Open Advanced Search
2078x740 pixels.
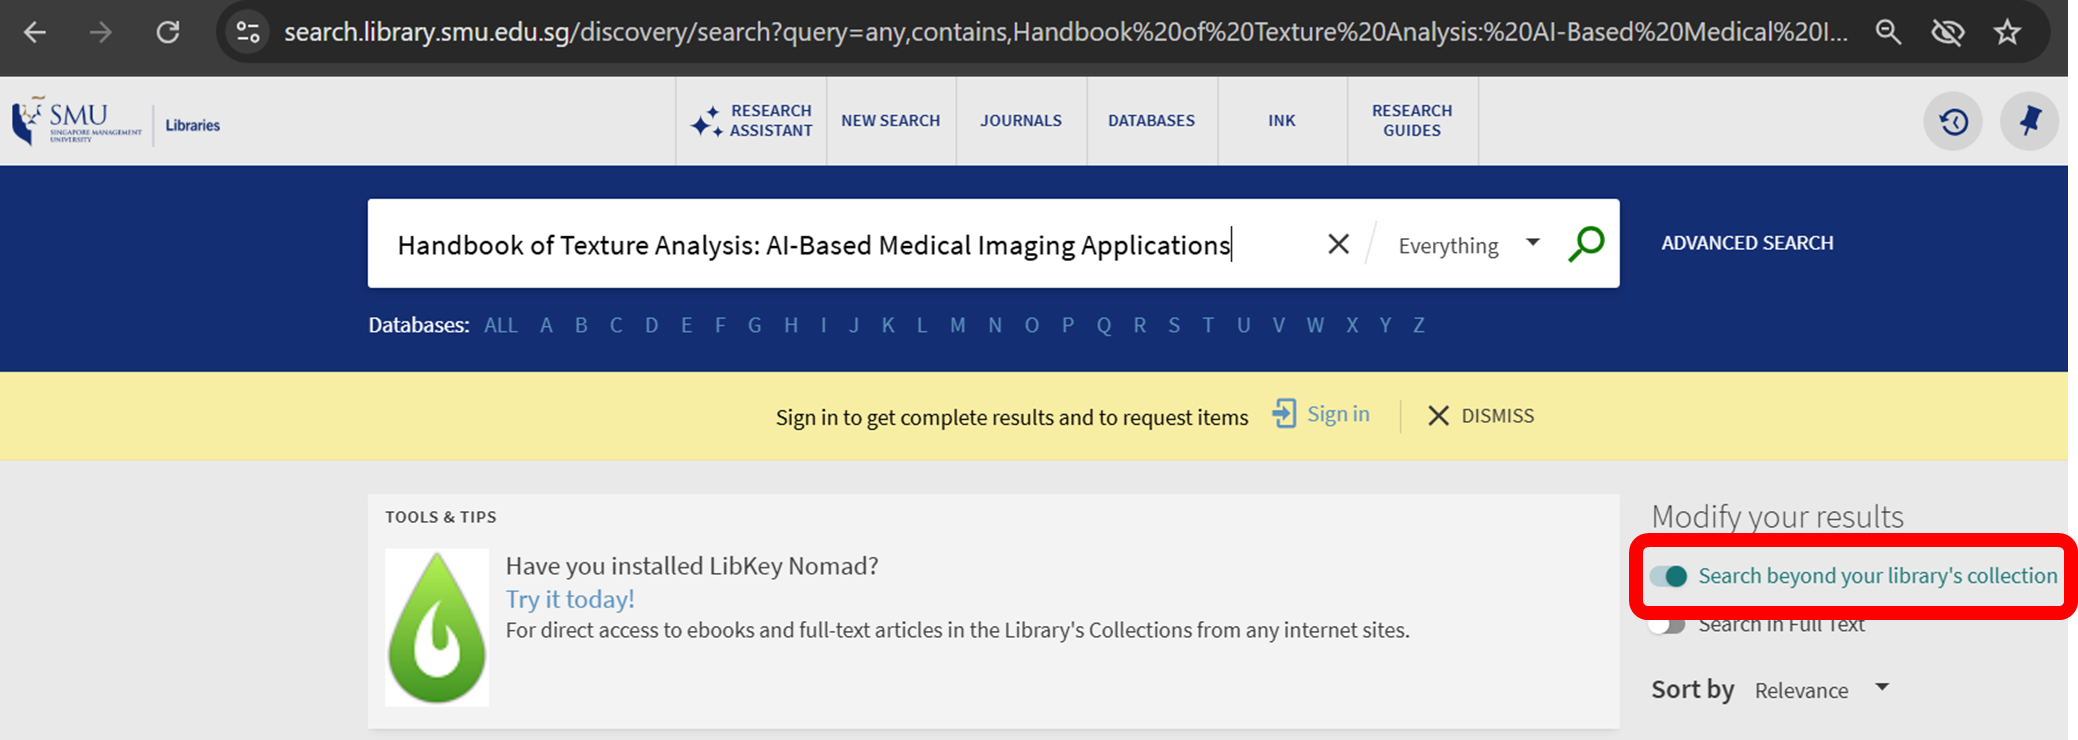tap(1747, 243)
